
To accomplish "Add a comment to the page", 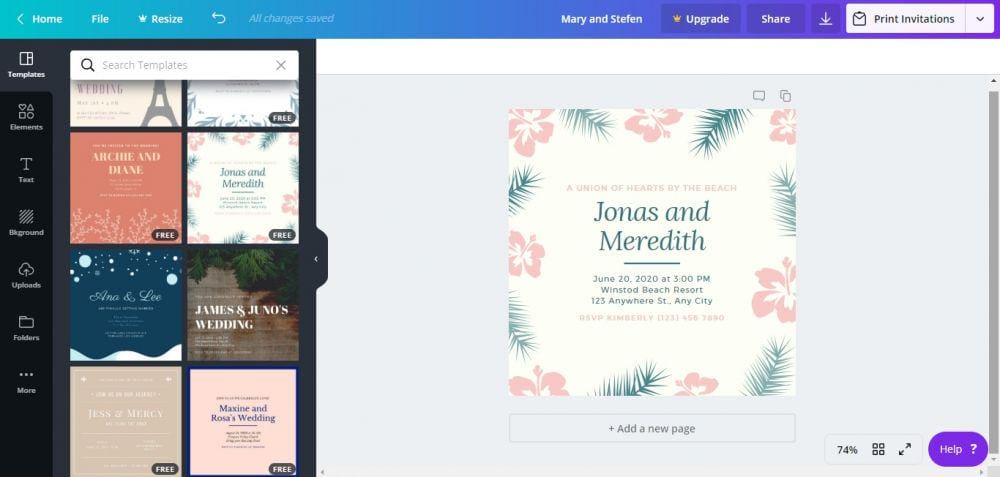I will click(759, 96).
